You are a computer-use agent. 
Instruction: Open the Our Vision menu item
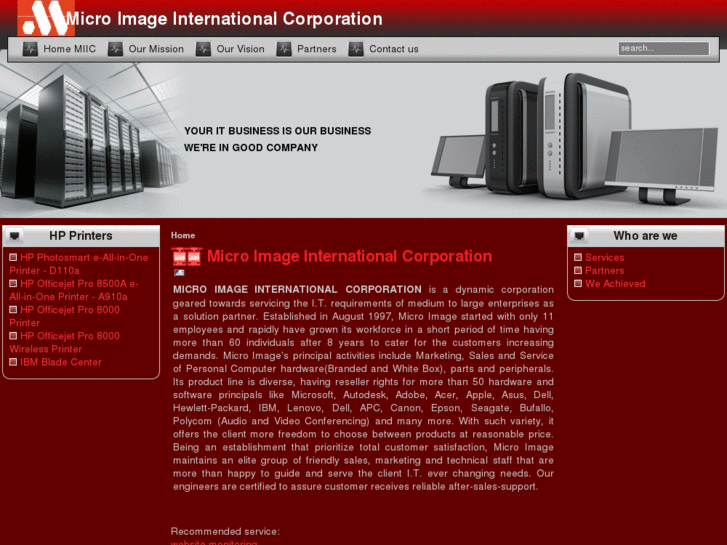[241, 49]
